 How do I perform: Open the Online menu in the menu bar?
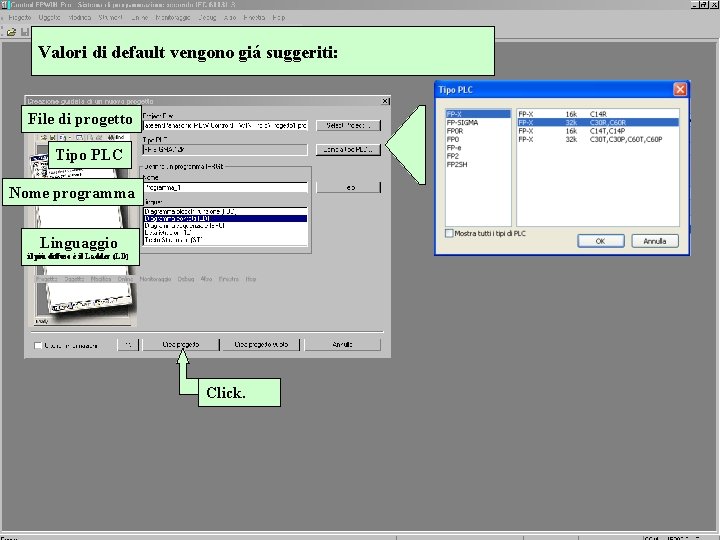140,17
